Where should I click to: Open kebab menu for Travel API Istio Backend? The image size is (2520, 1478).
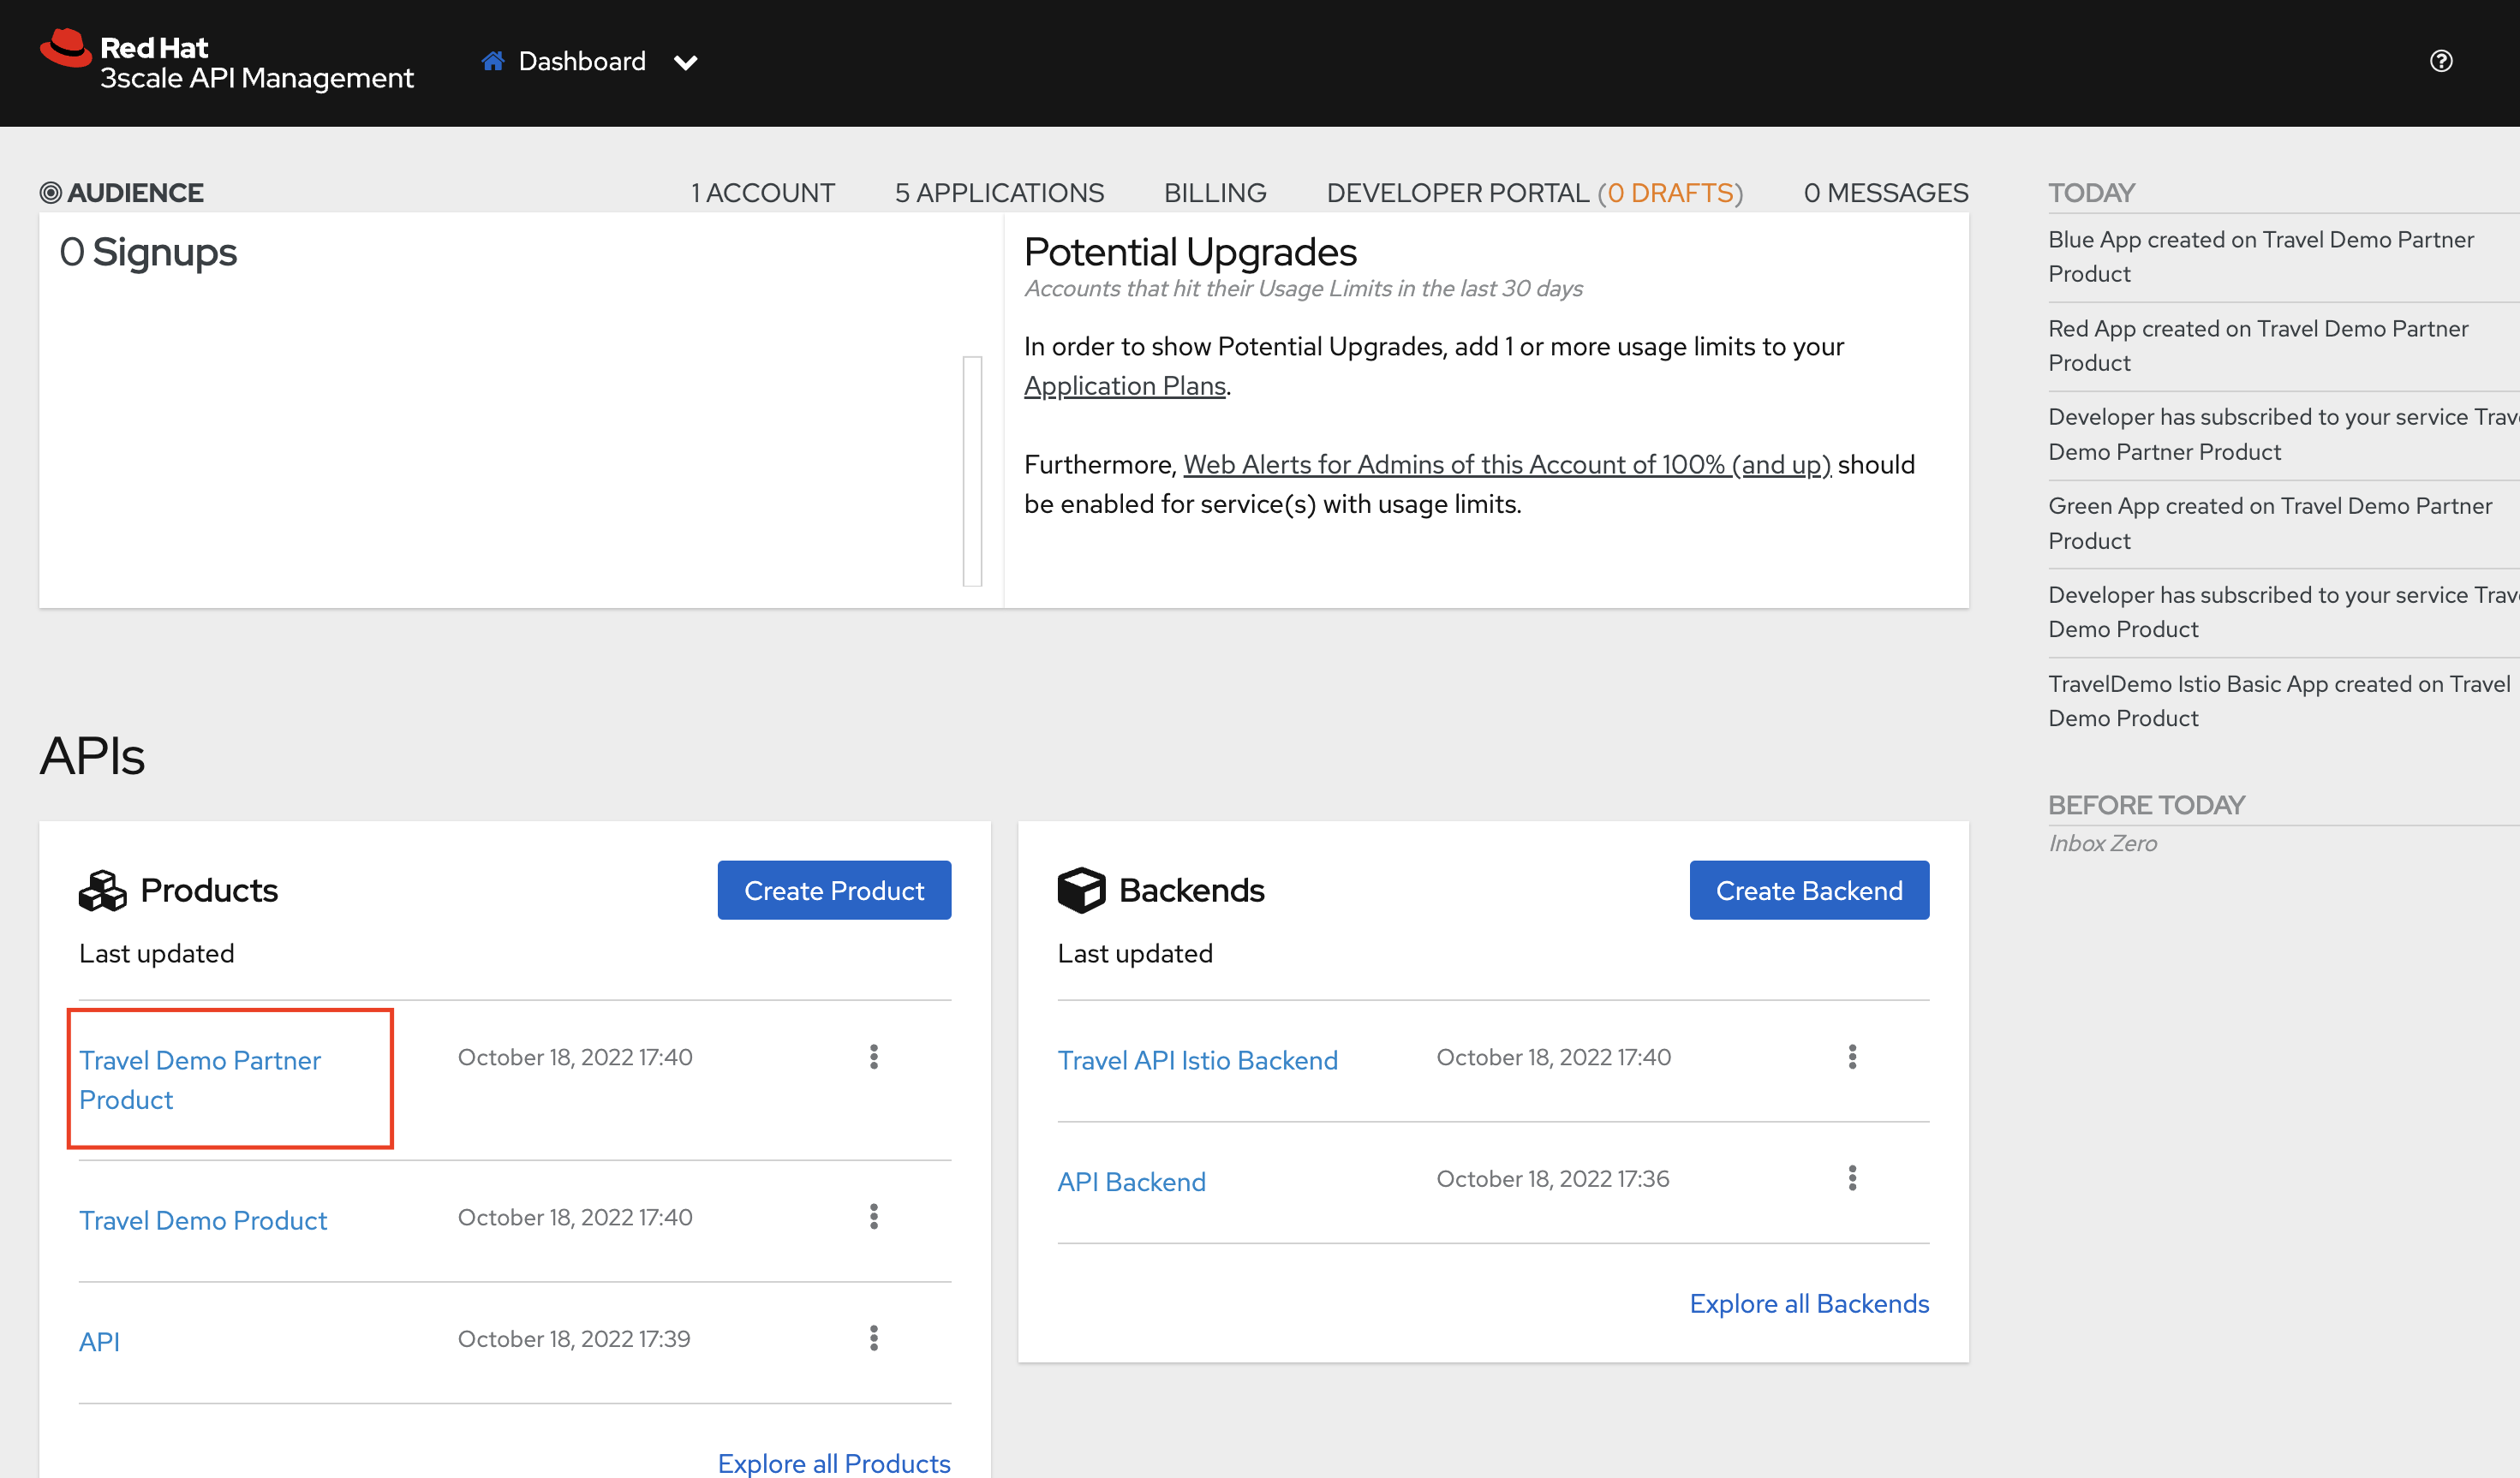1852,1057
